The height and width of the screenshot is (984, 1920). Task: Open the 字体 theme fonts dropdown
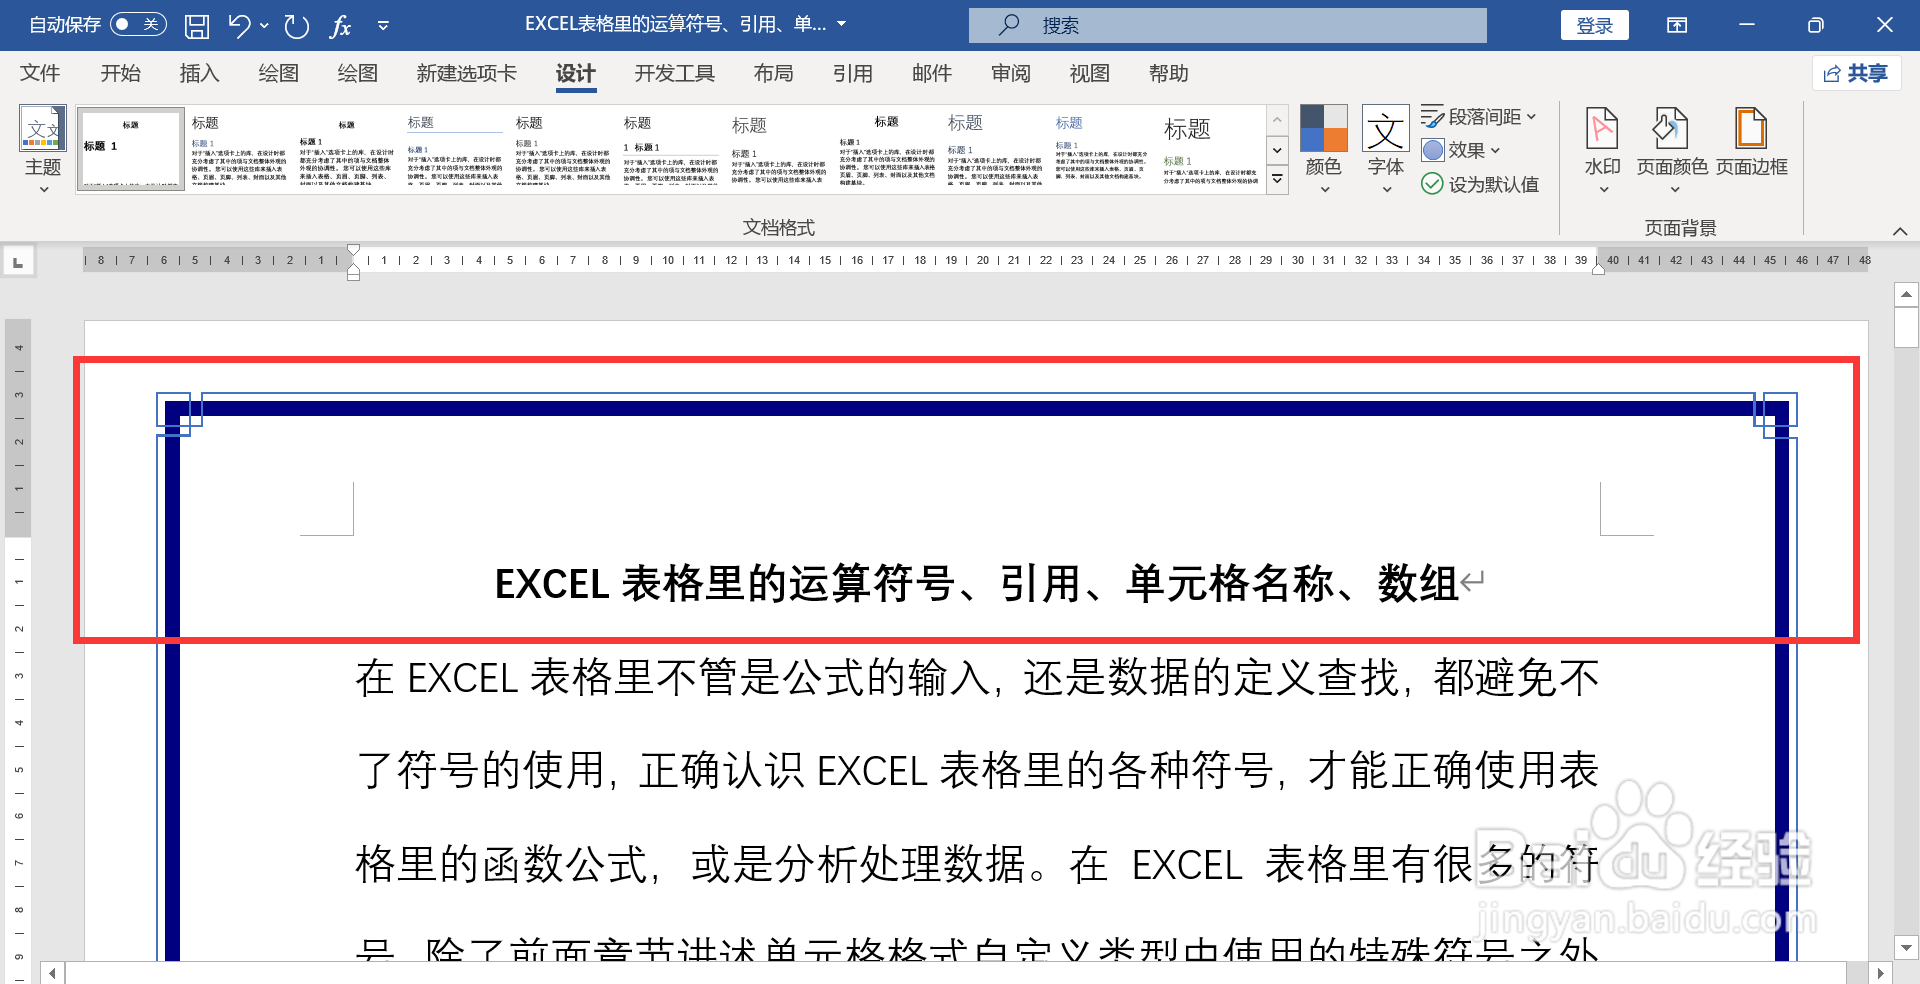[1386, 149]
